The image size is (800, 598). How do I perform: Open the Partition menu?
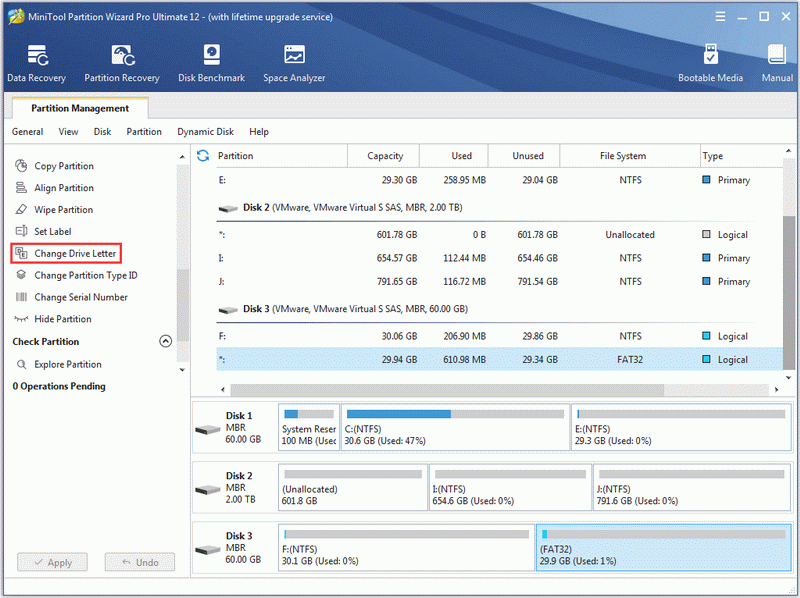pyautogui.click(x=144, y=132)
